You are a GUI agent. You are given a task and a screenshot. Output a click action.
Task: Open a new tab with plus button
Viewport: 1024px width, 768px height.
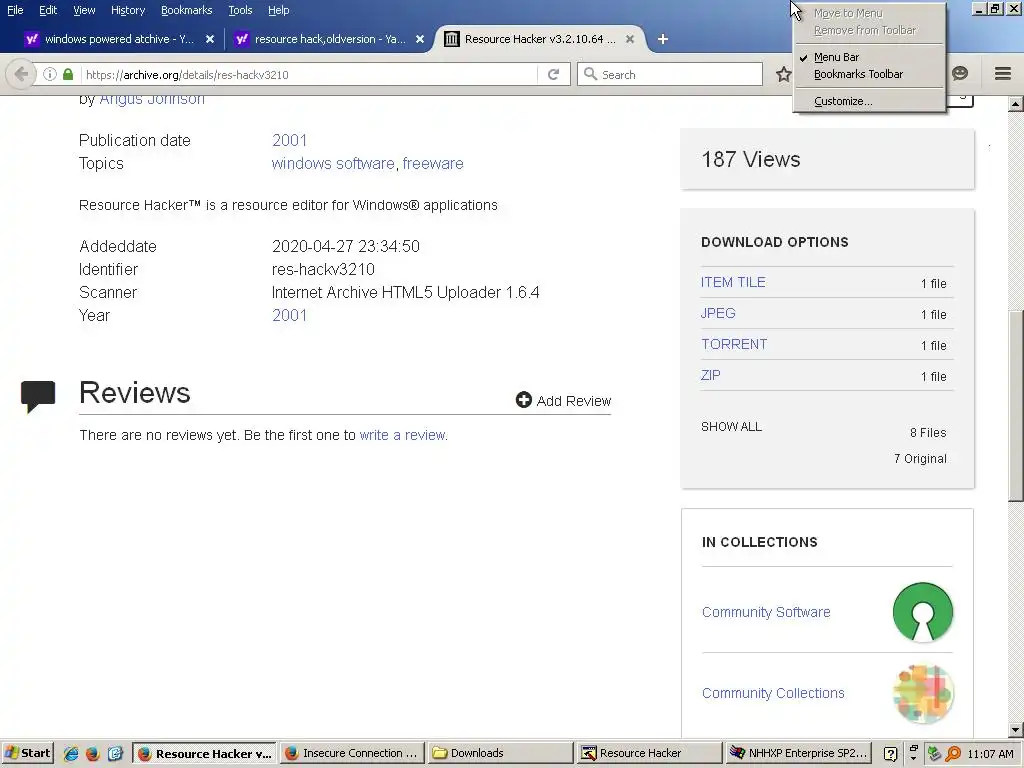(x=662, y=39)
